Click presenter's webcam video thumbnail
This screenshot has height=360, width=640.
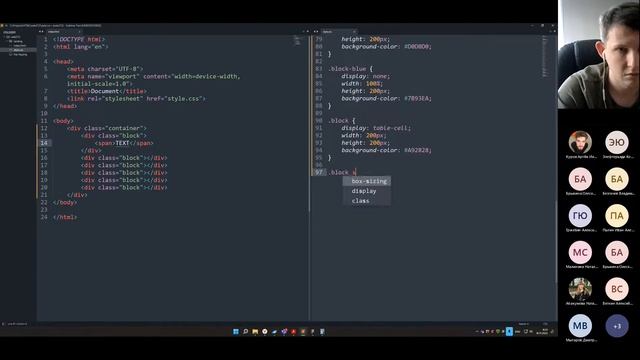tap(599, 54)
